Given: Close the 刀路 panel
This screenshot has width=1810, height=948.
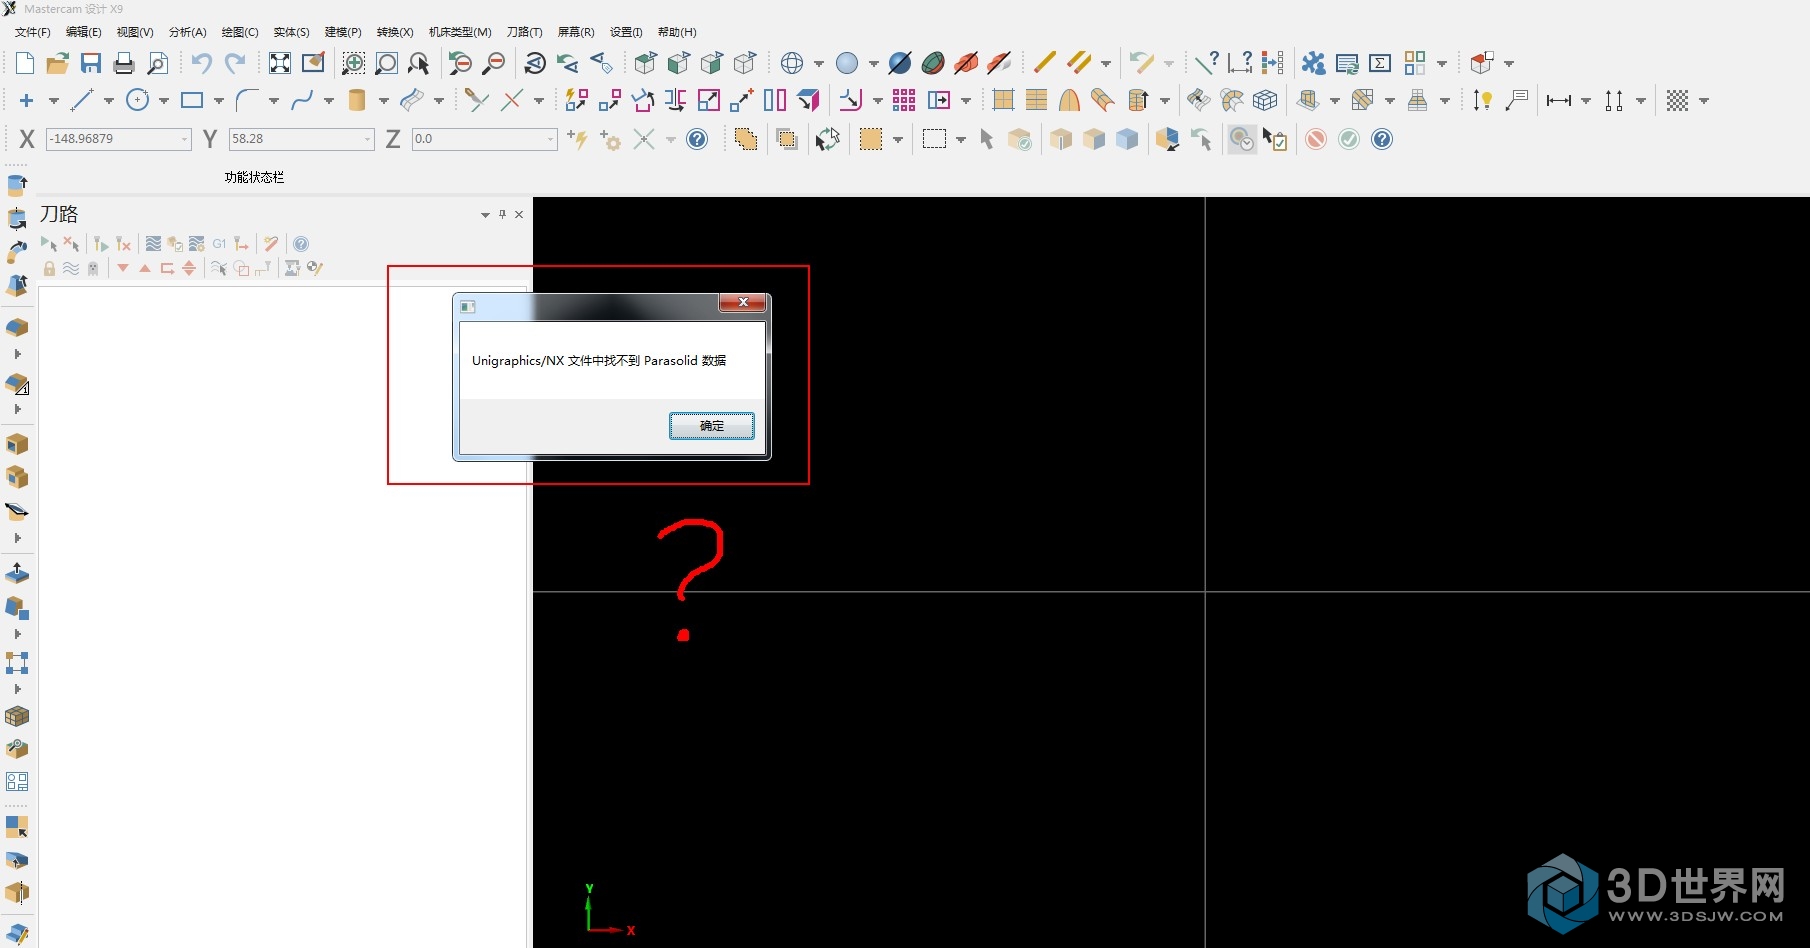Looking at the screenshot, I should point(519,214).
